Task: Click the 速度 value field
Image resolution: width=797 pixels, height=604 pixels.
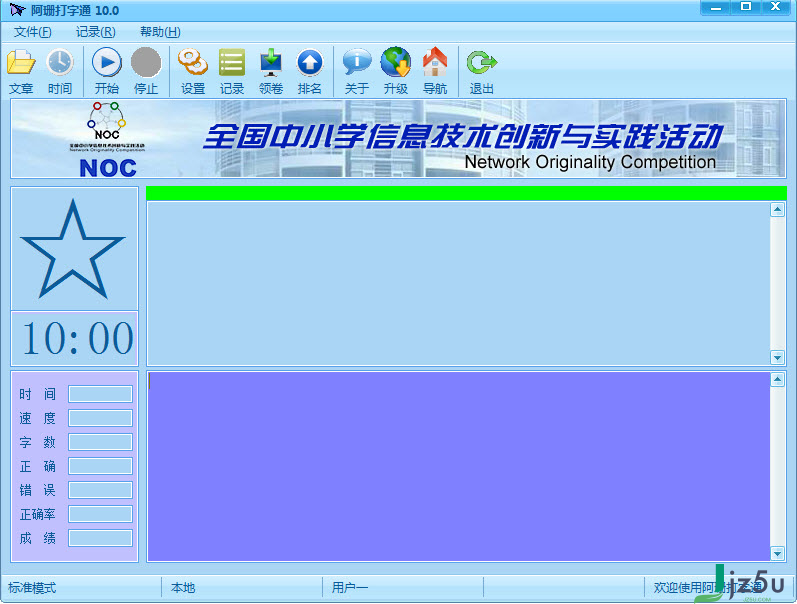Action: 101,418
